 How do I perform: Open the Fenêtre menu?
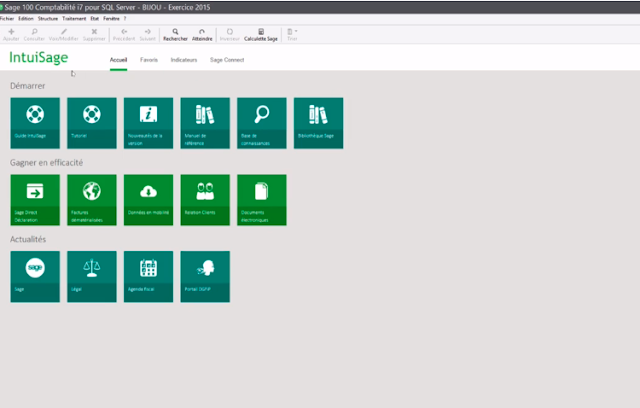click(x=111, y=18)
